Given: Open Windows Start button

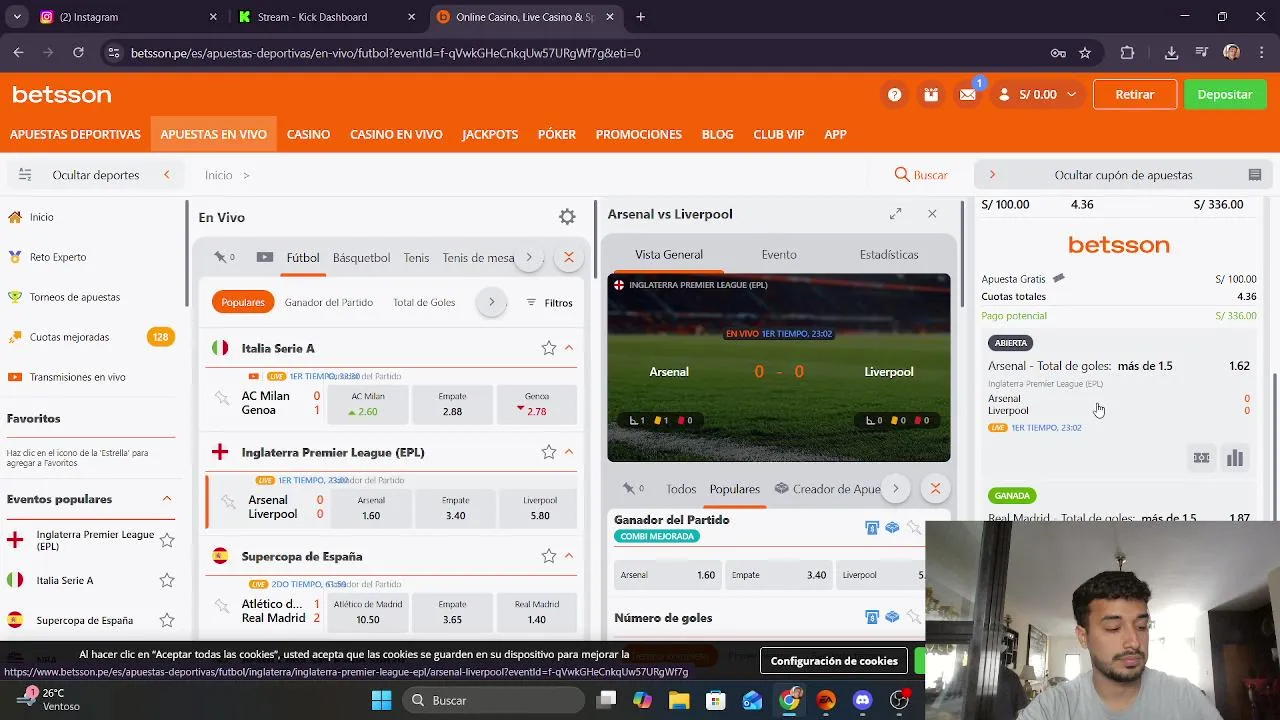Looking at the screenshot, I should click(381, 700).
